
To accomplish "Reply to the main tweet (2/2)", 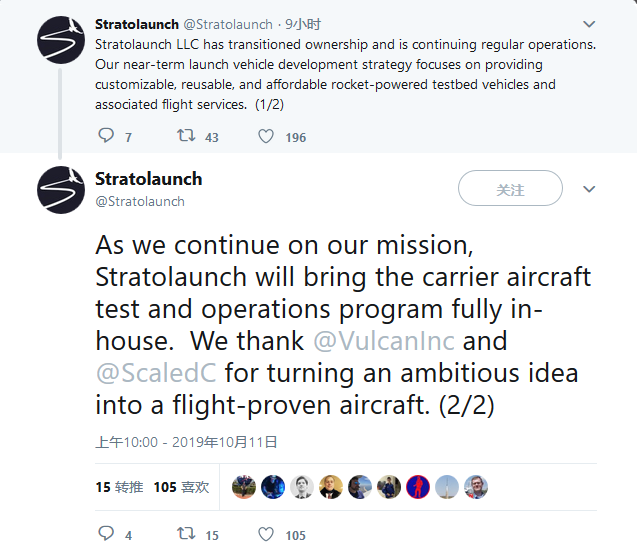I will [x=107, y=534].
